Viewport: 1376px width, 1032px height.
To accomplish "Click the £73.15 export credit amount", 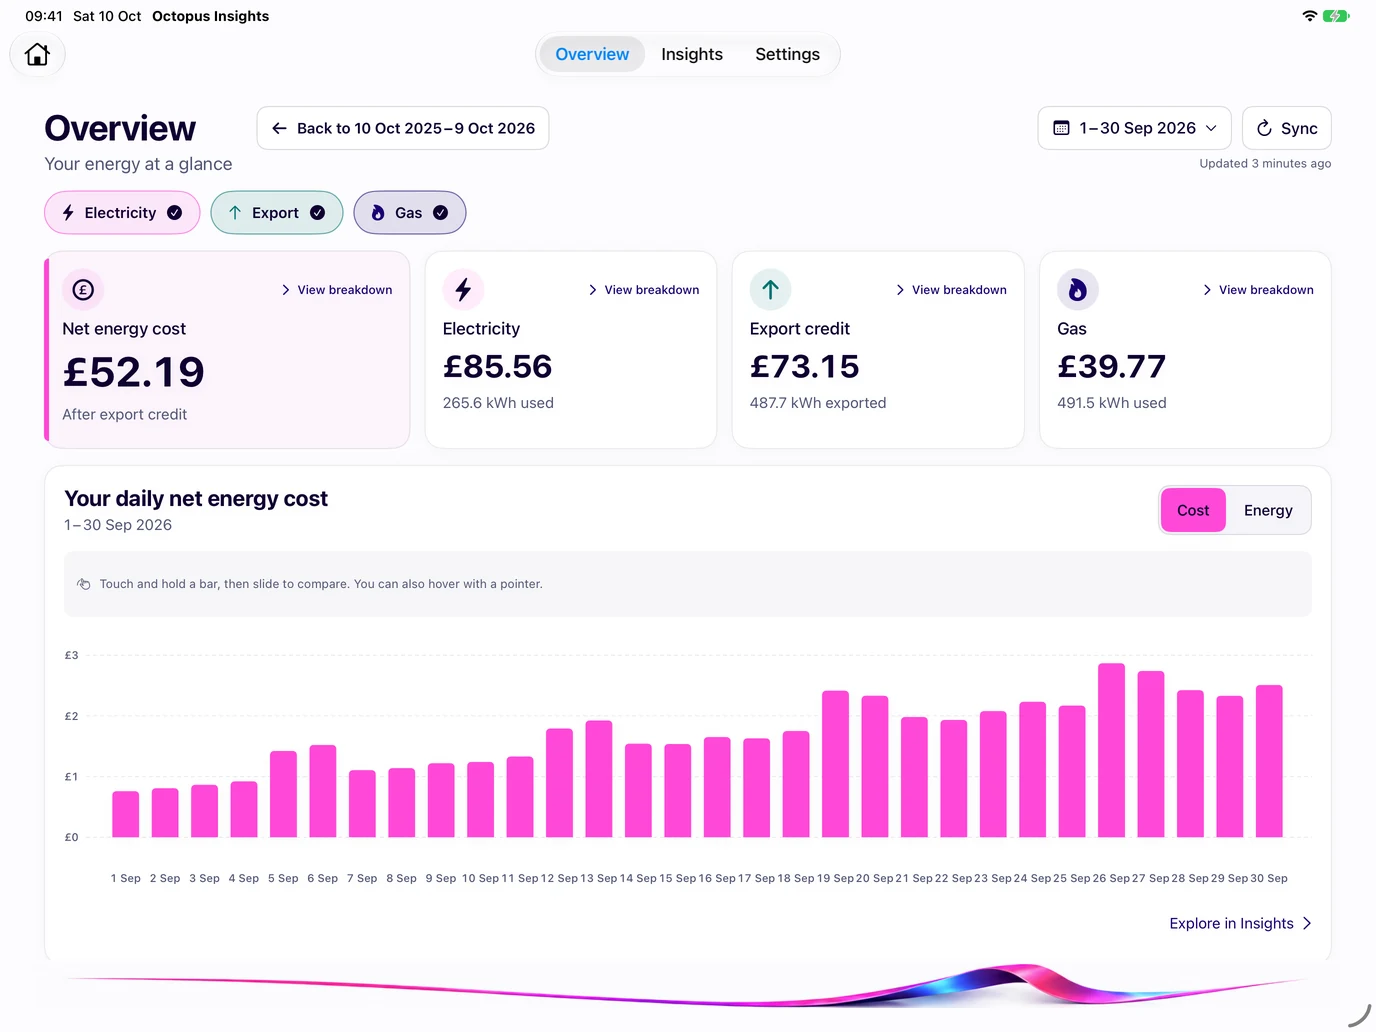I will (x=805, y=367).
